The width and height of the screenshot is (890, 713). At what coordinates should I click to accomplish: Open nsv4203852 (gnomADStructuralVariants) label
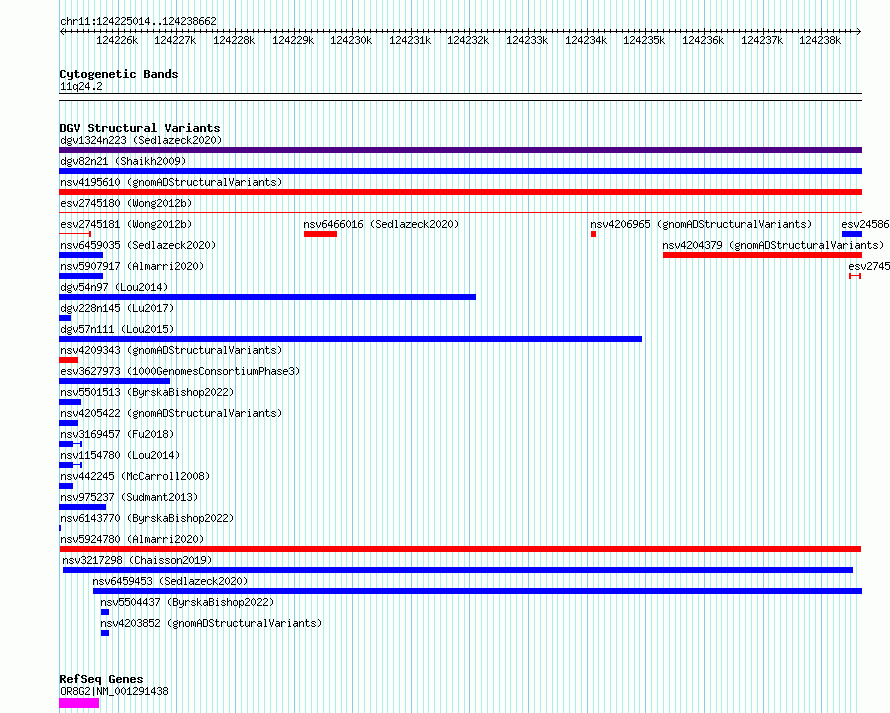(x=211, y=623)
